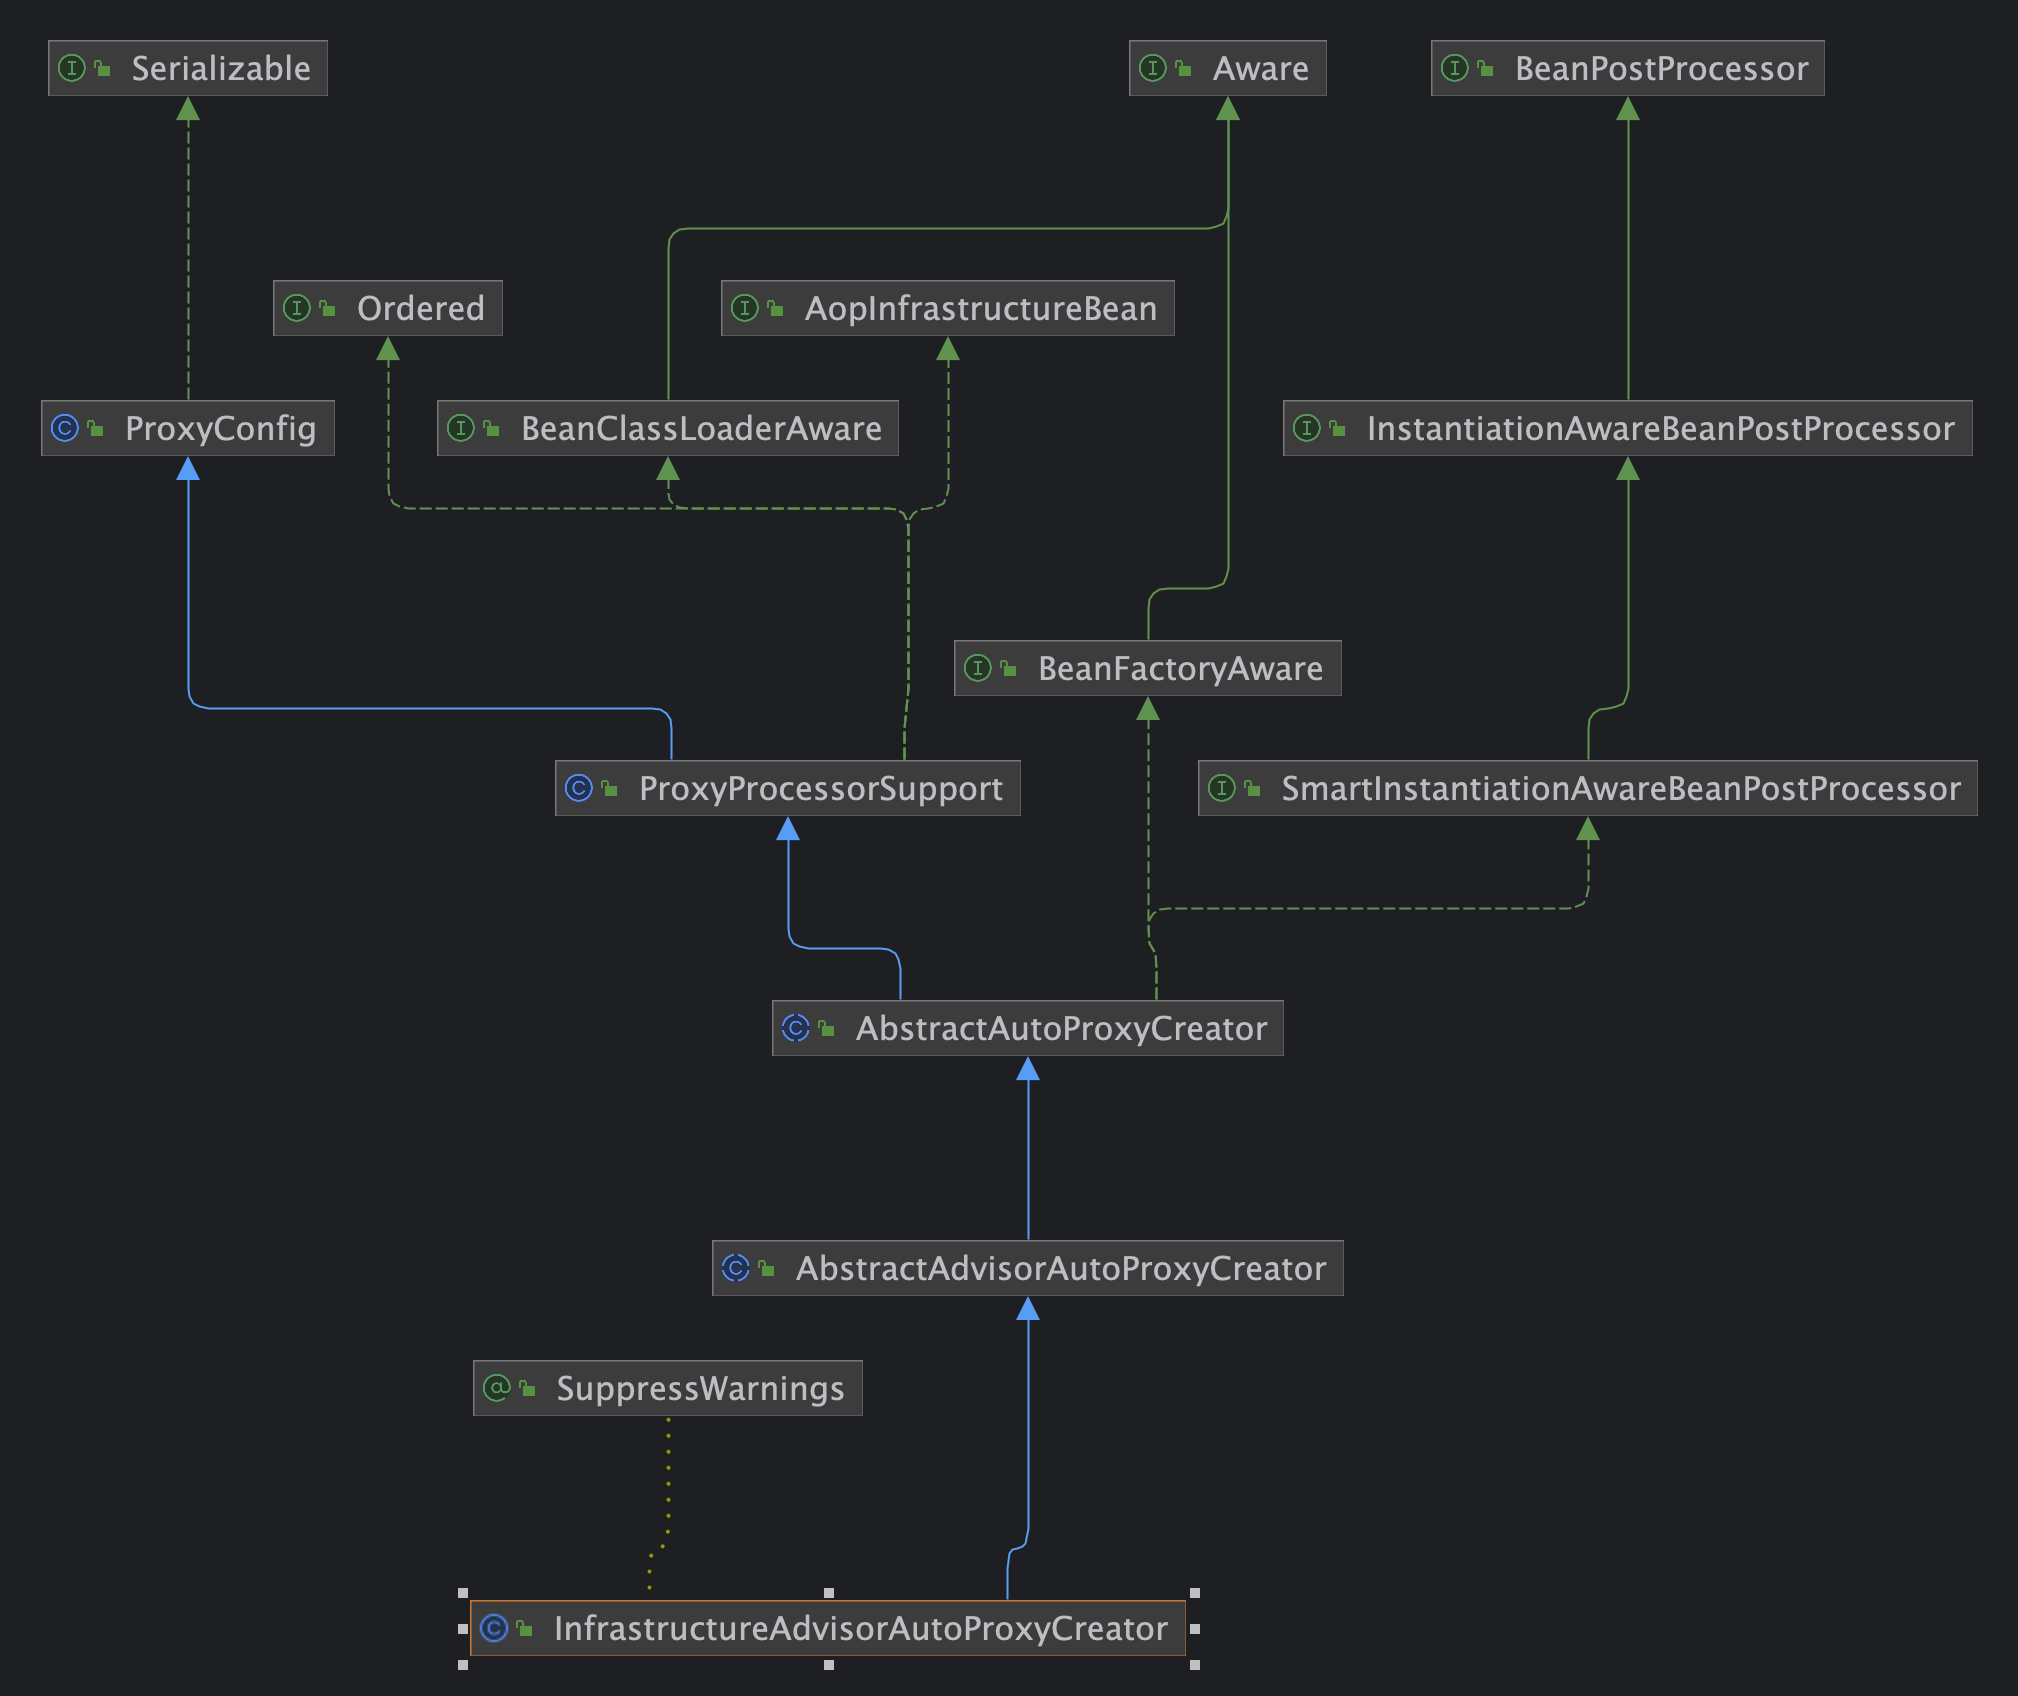Click the Aware visibility lock icon
This screenshot has width=2018, height=1696.
pyautogui.click(x=1183, y=68)
